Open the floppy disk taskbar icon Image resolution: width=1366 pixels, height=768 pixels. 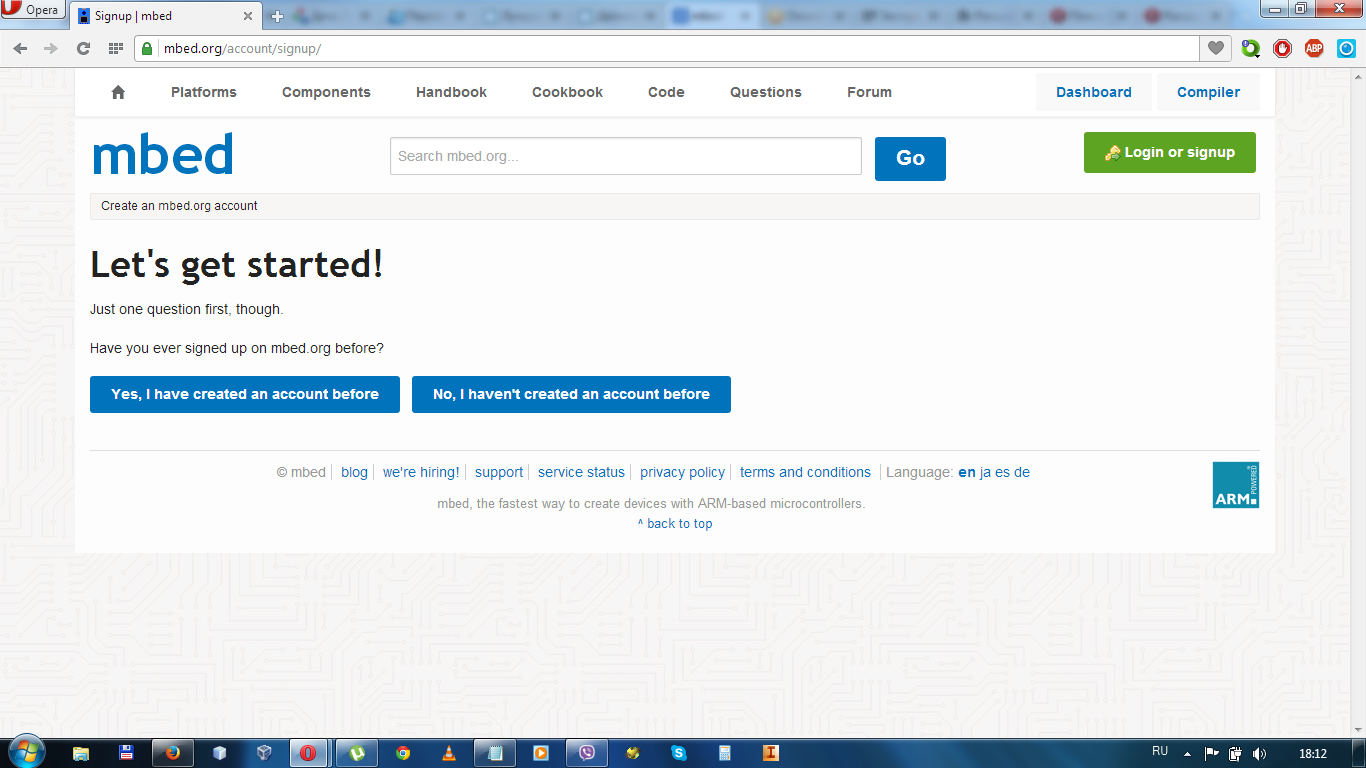[x=127, y=753]
